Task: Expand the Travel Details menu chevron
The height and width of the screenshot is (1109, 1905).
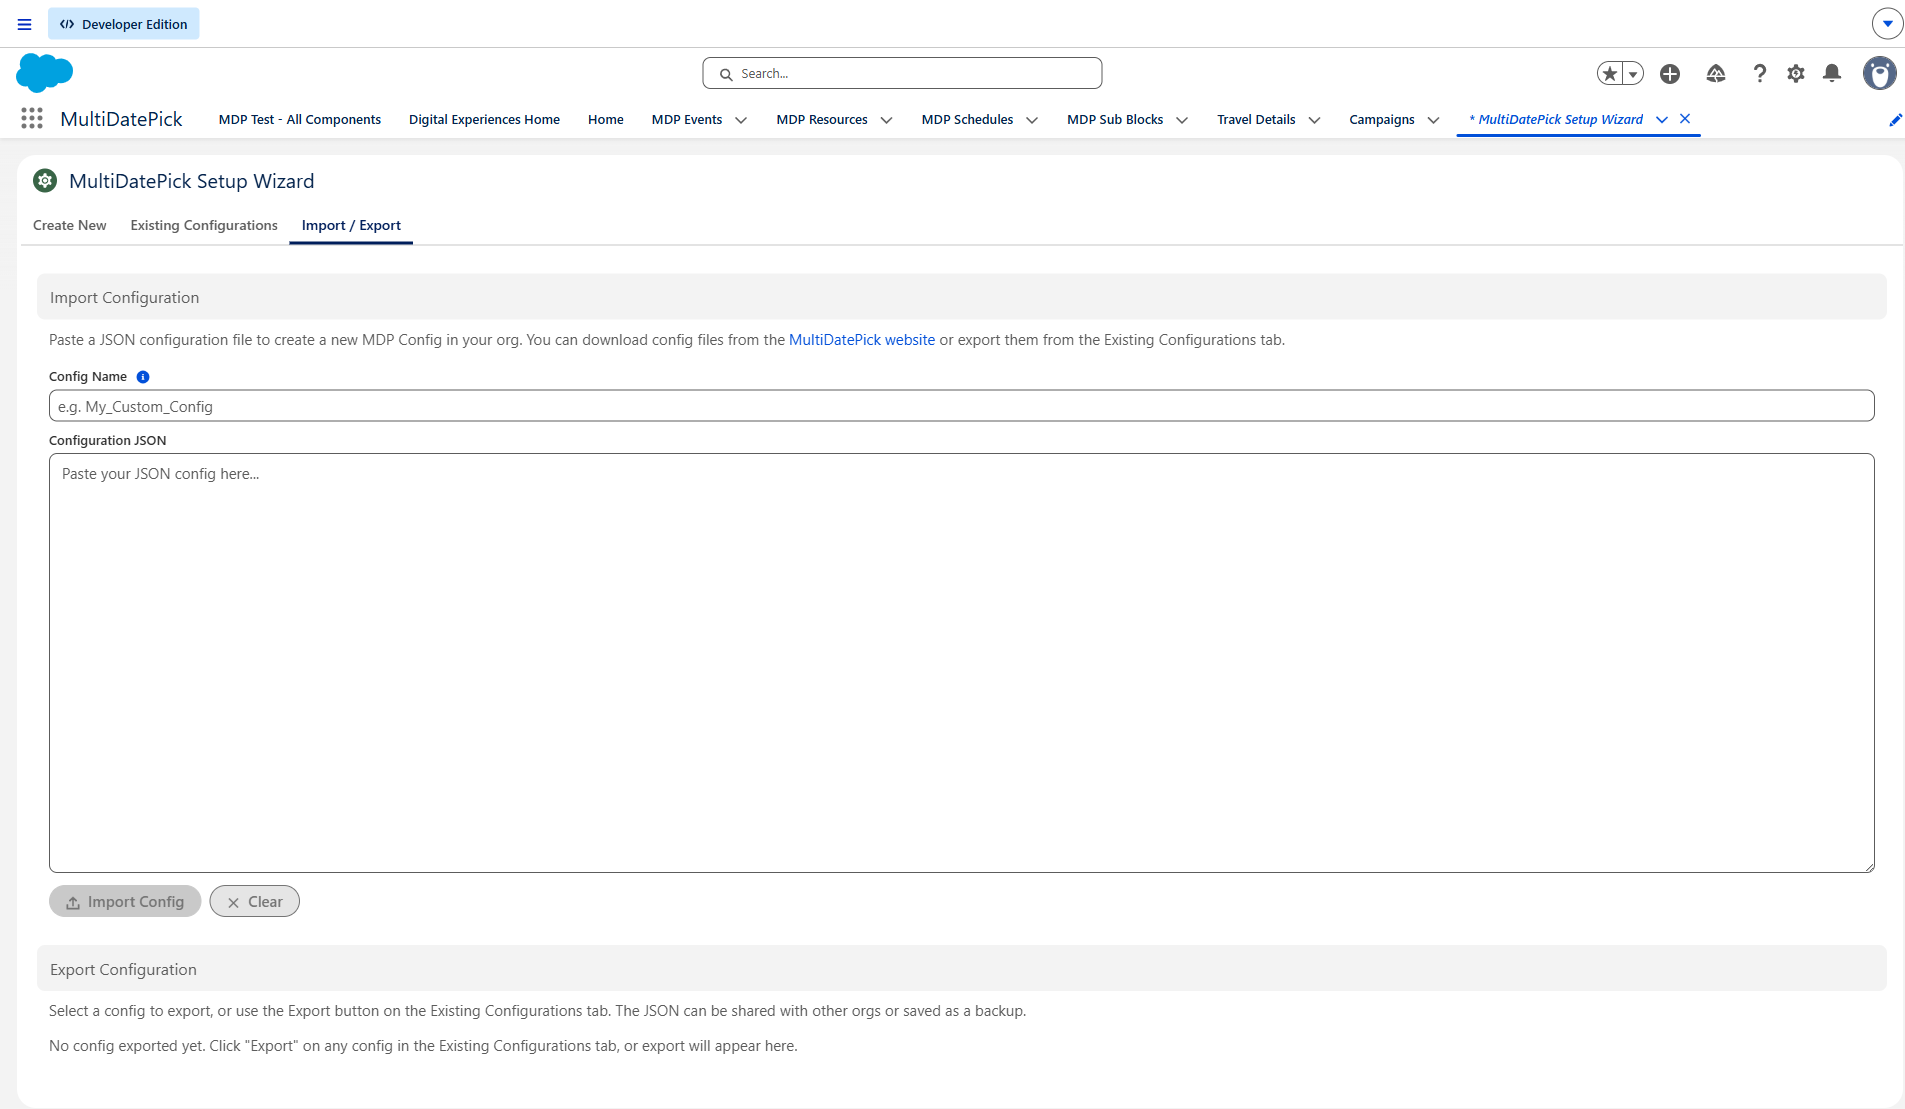Action: (x=1314, y=120)
